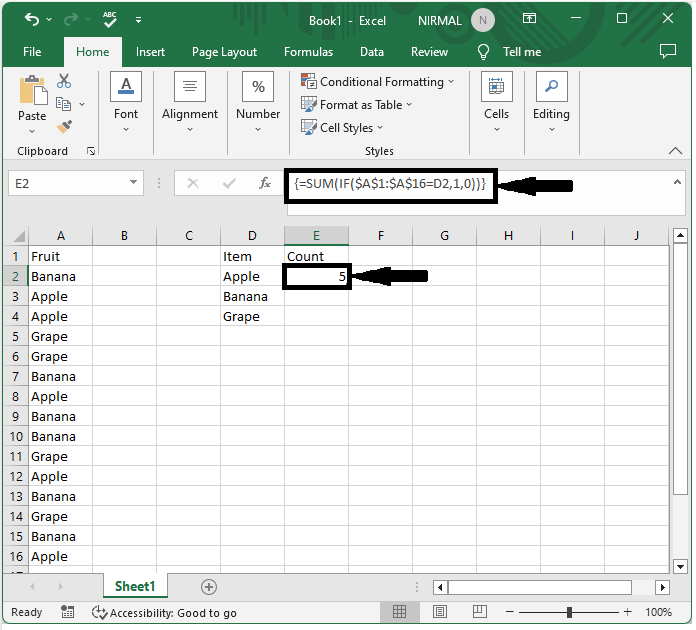Click the Paste clipboard icon
This screenshot has width=696, height=630.
[33, 91]
